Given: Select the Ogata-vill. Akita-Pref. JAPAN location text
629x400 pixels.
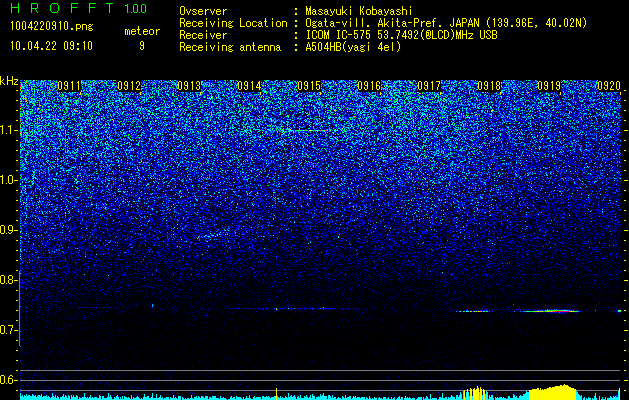Looking at the screenshot, I should pyautogui.click(x=446, y=23).
